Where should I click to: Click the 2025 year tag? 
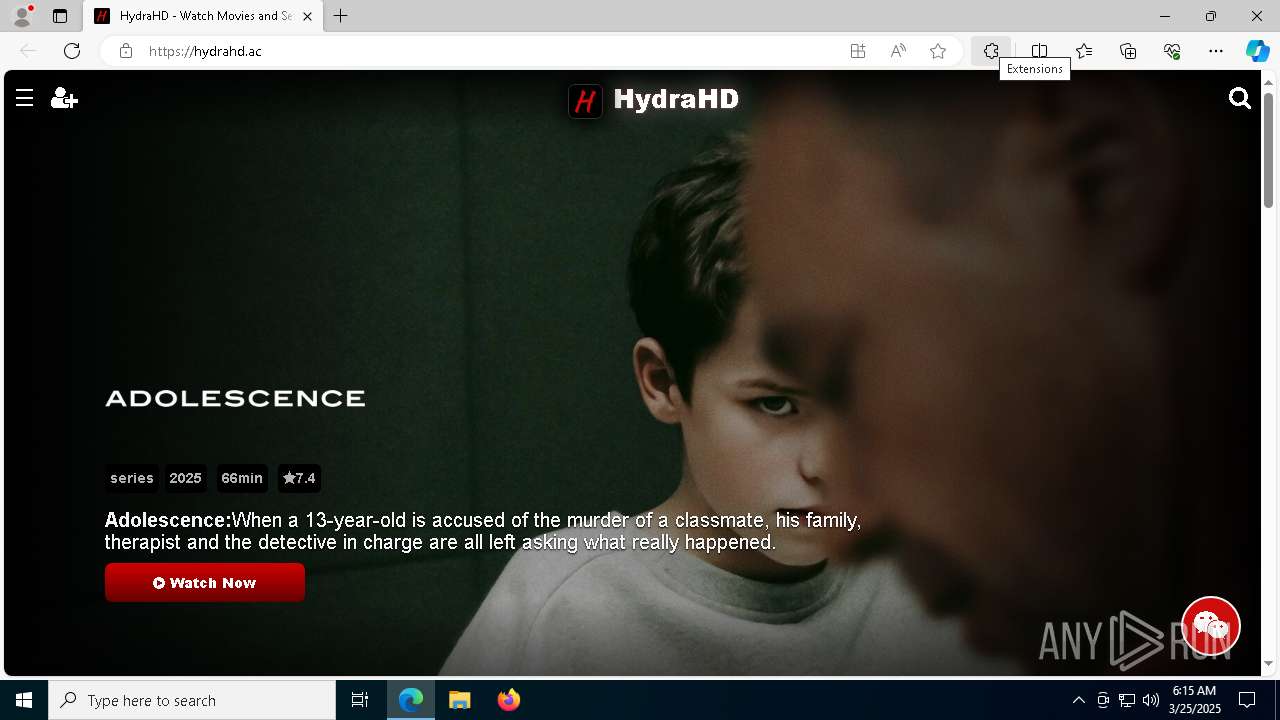pos(186,478)
